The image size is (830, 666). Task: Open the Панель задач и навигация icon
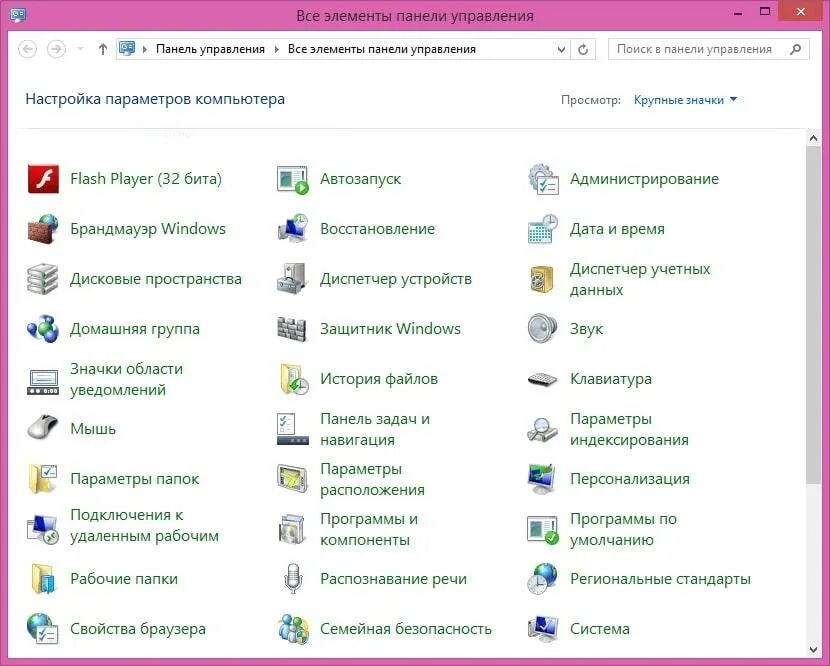293,429
